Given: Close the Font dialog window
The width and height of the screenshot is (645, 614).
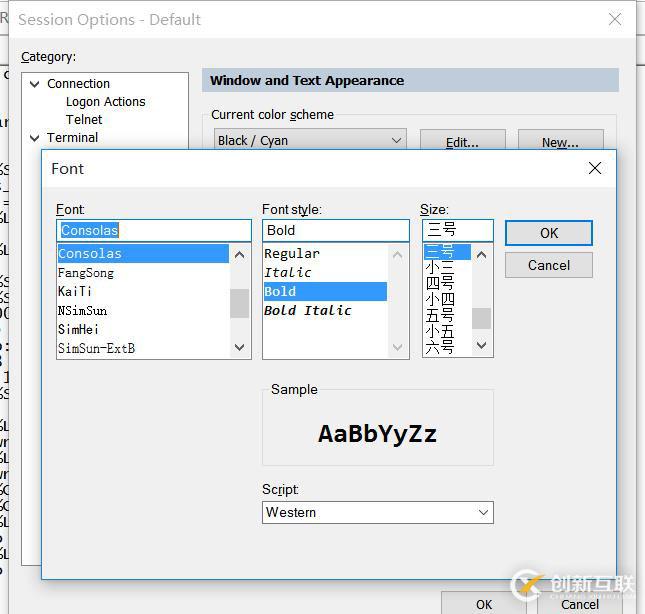Looking at the screenshot, I should point(594,168).
